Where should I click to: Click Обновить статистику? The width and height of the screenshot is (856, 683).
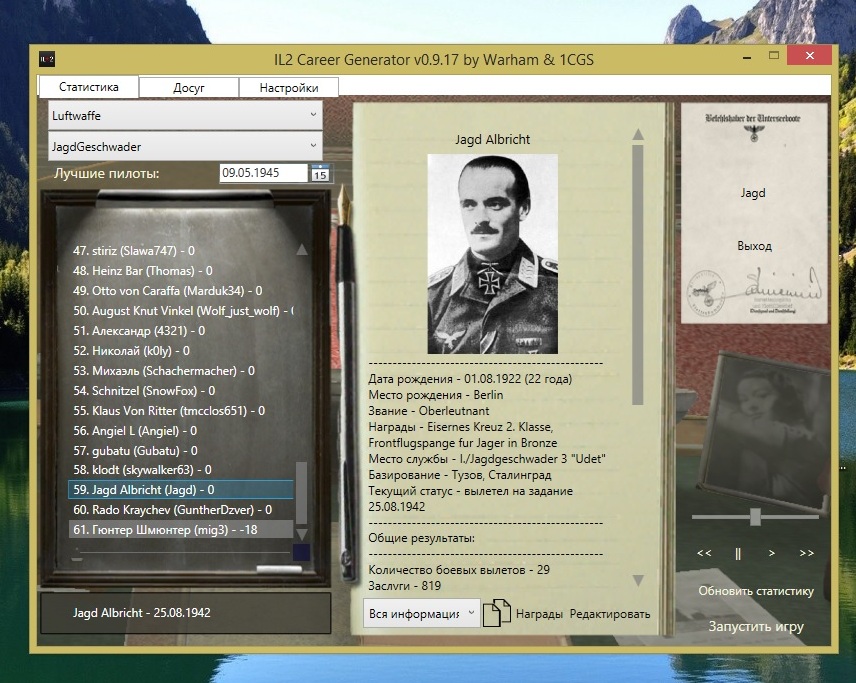coord(756,591)
